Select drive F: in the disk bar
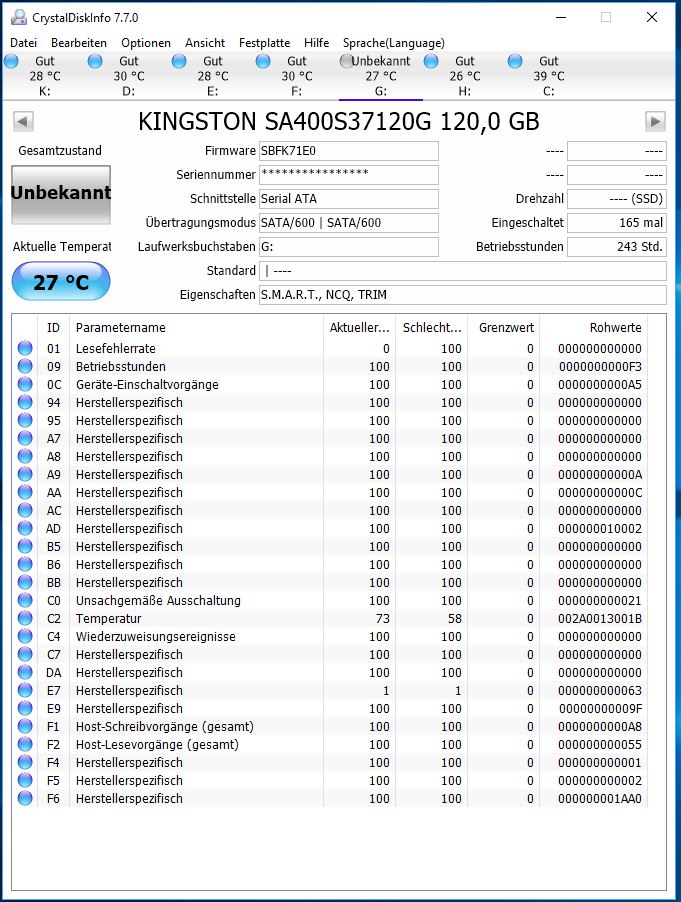This screenshot has height=902, width=681. 296,76
